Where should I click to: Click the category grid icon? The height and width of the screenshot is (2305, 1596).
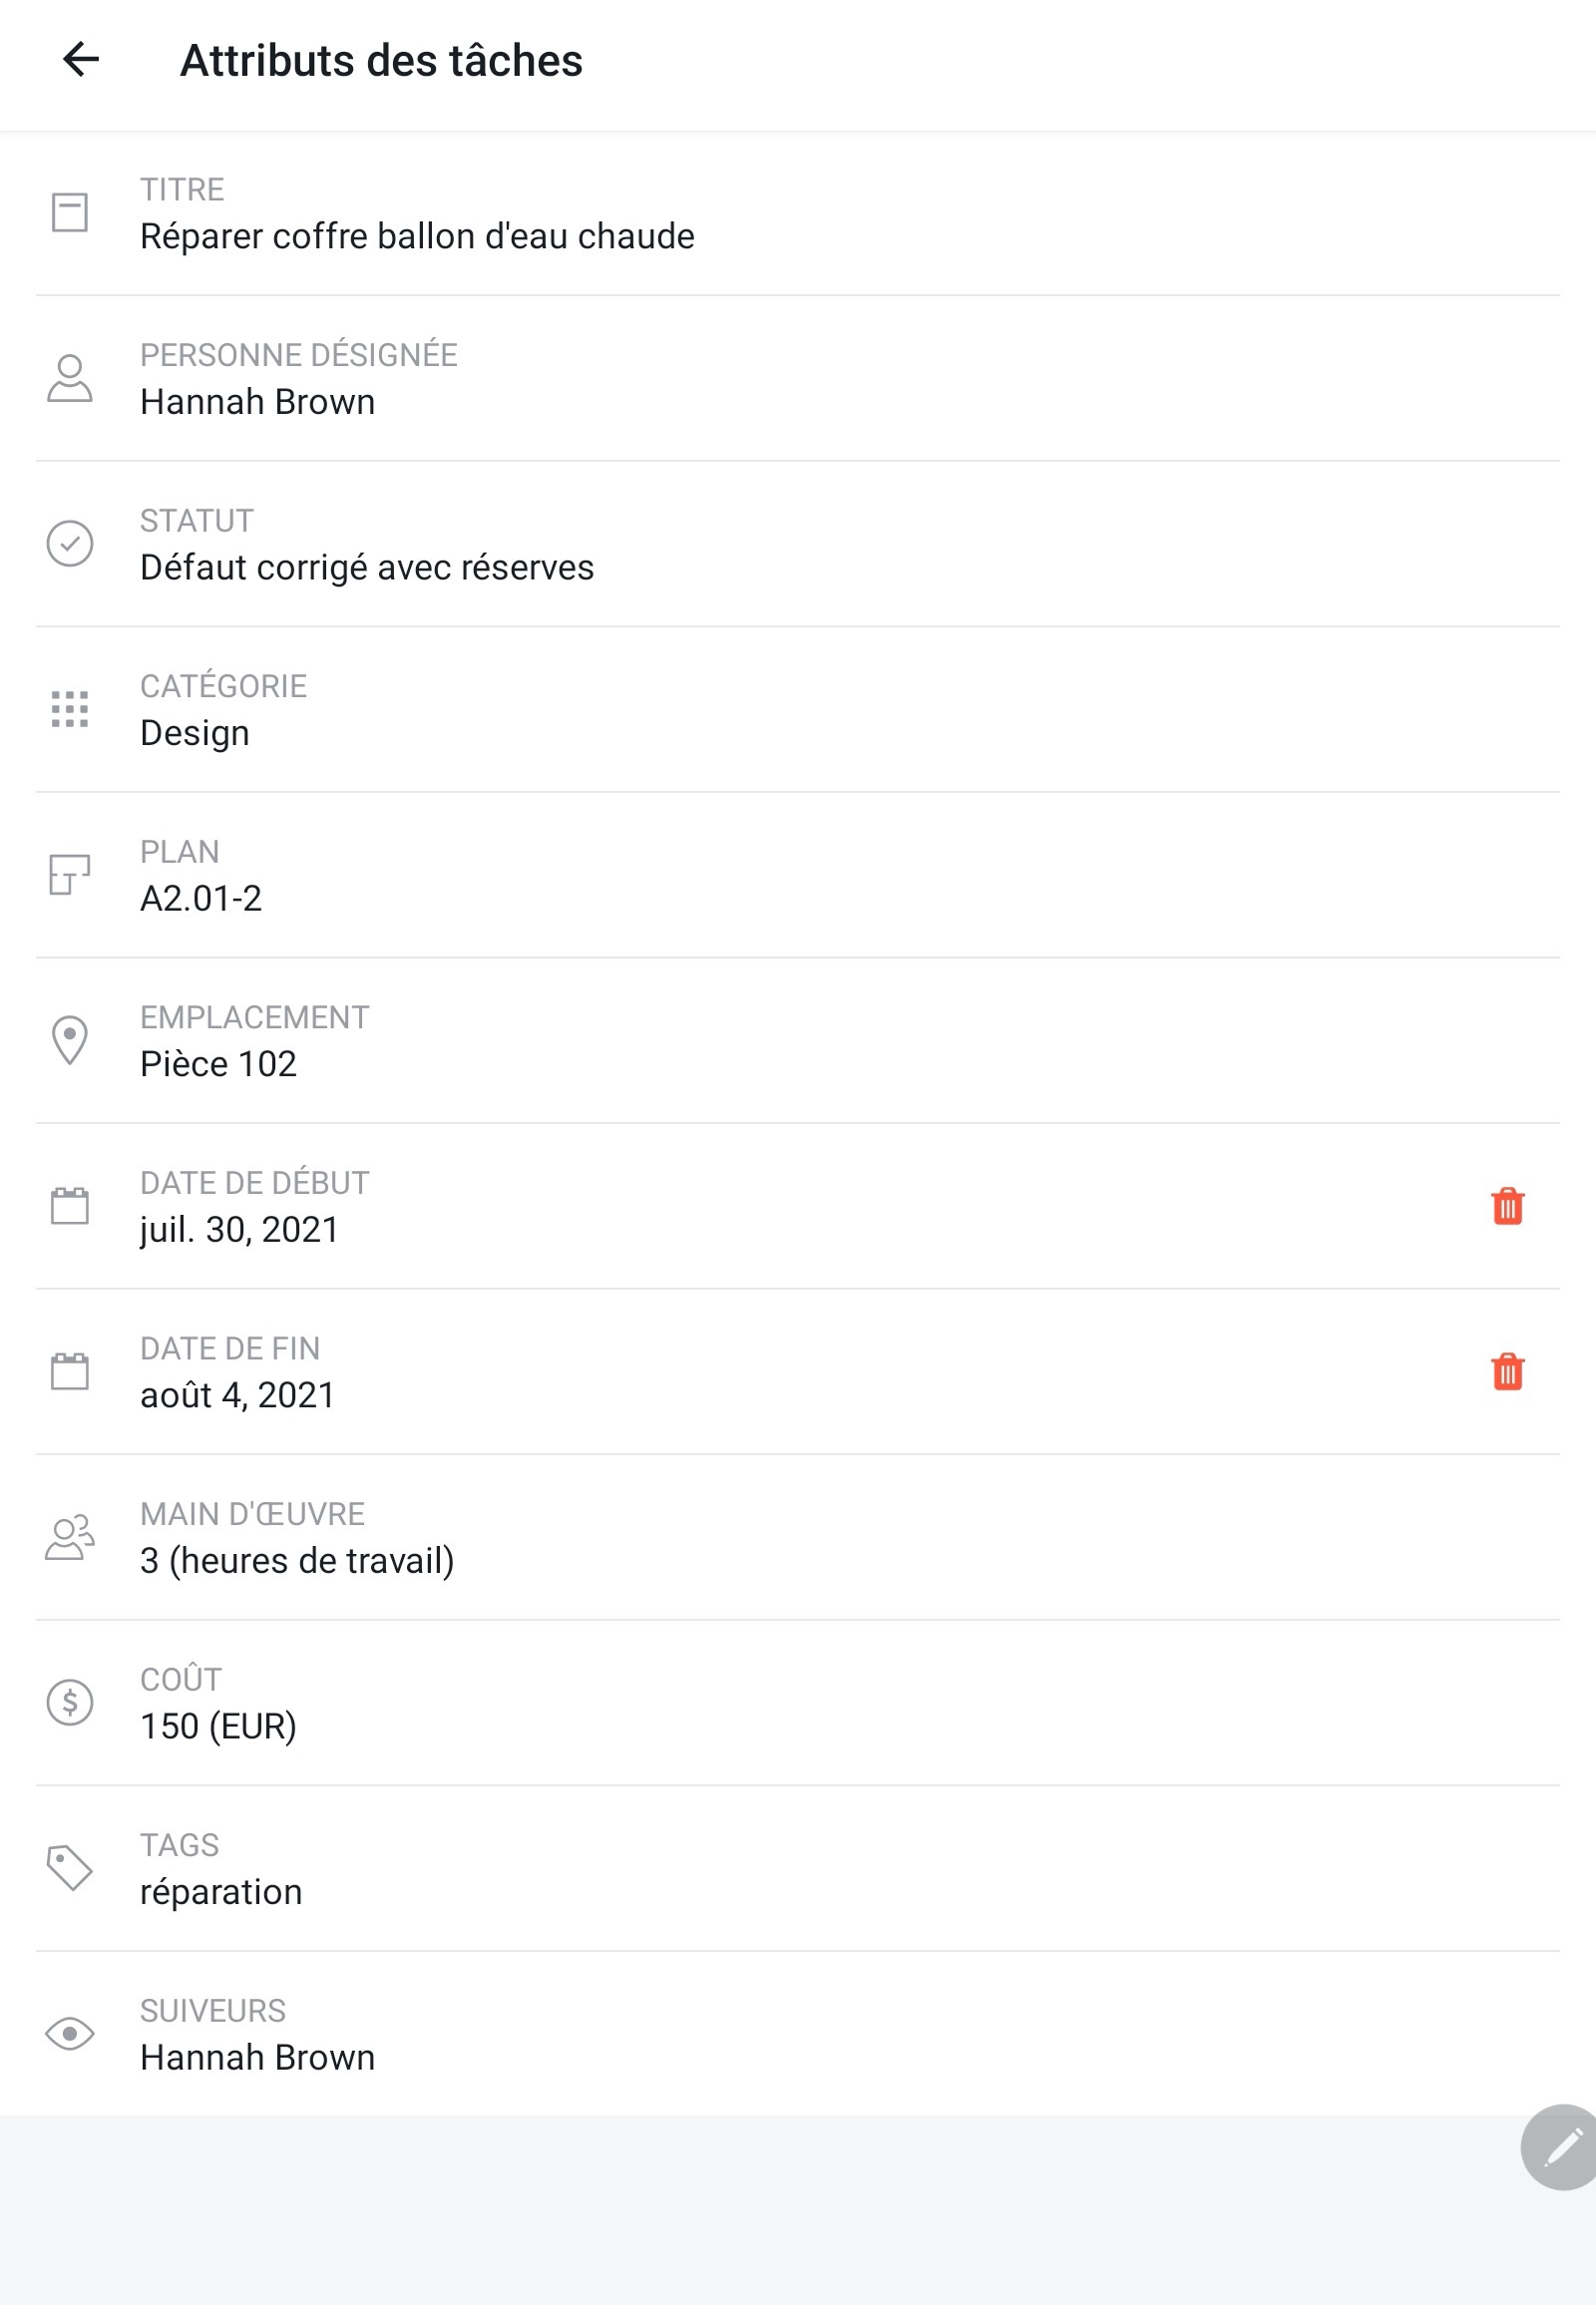[70, 709]
